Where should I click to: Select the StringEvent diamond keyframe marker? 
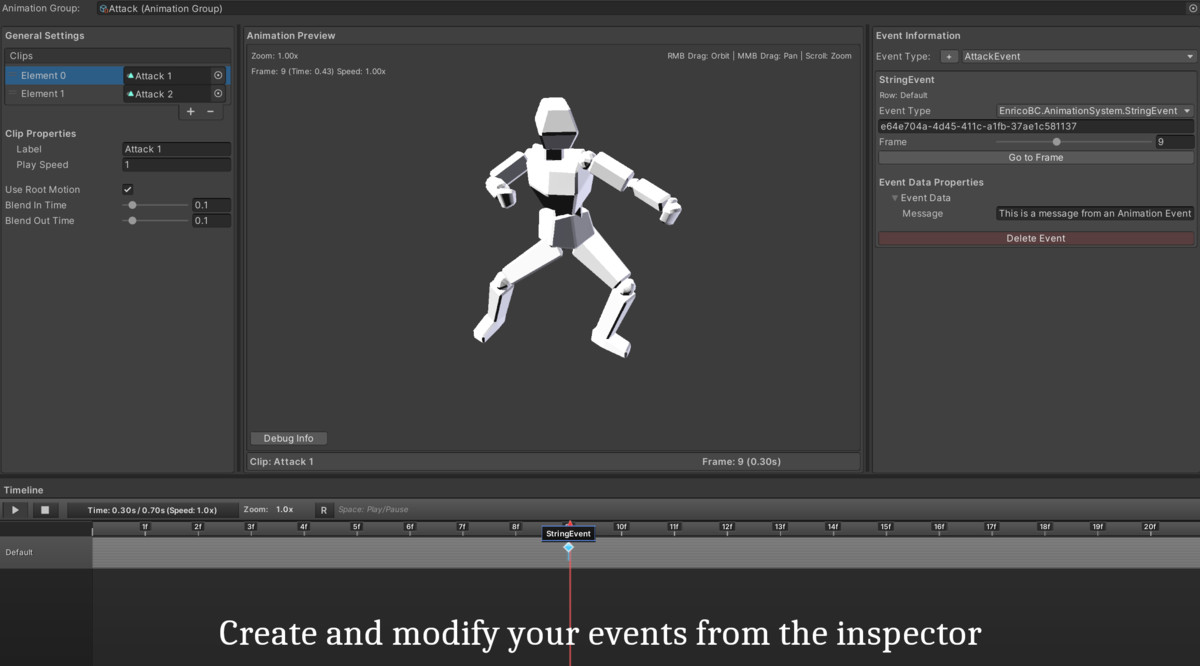(x=568, y=547)
